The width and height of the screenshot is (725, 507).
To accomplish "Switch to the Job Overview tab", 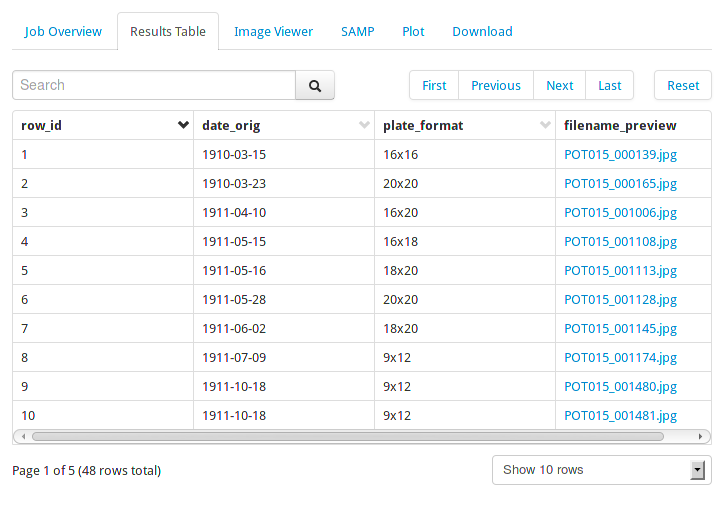I will tap(63, 31).
